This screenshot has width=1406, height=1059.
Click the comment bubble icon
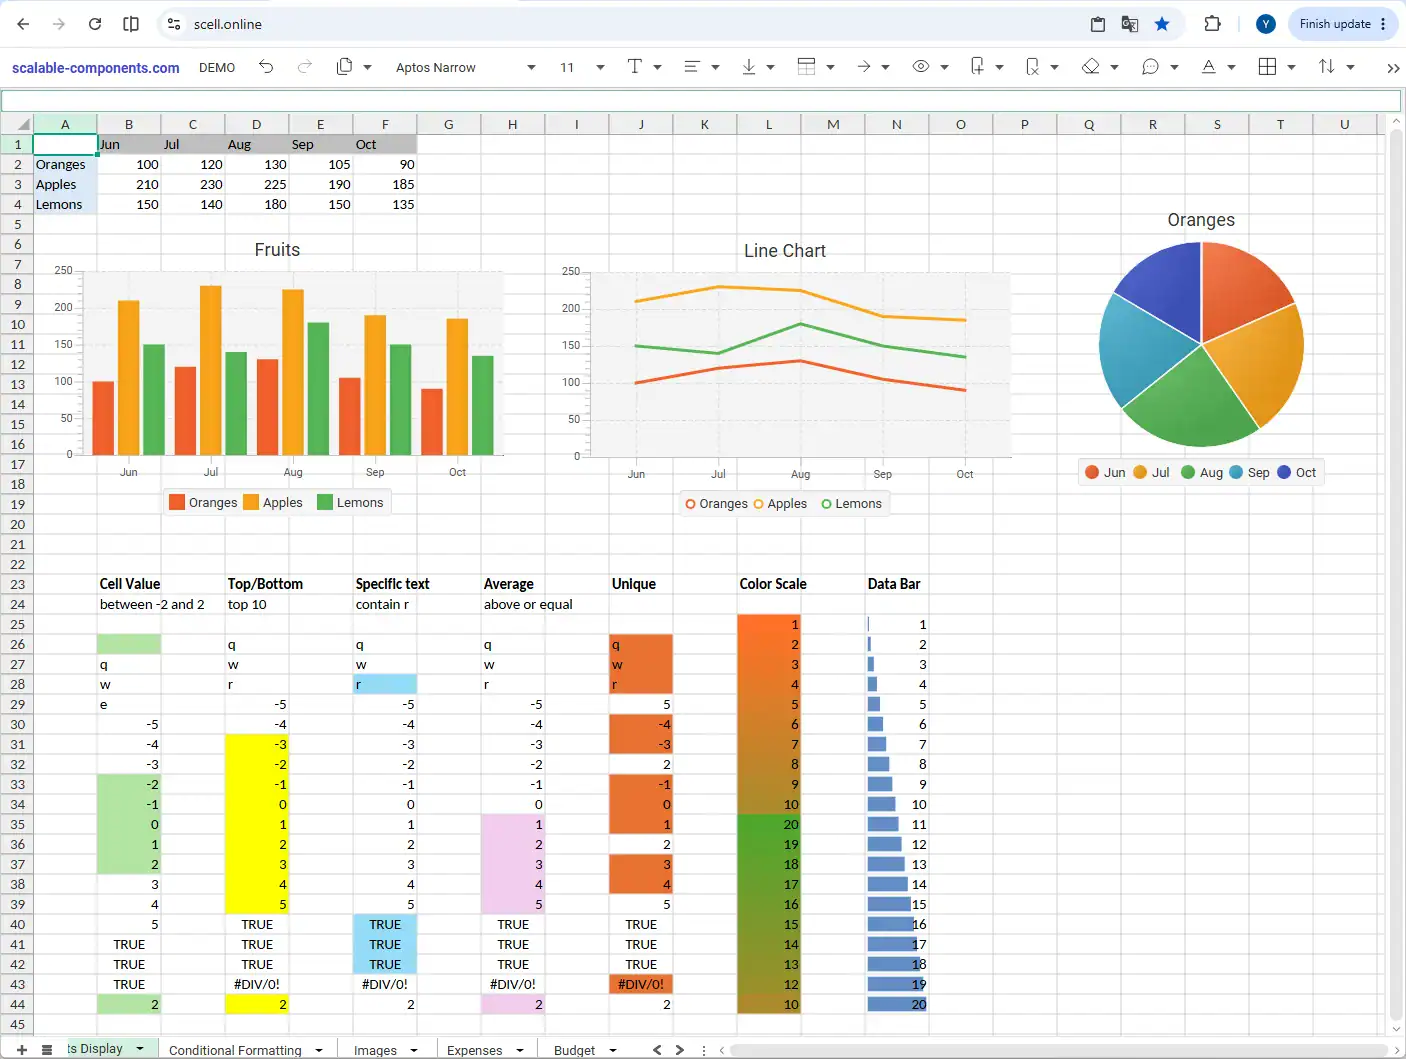(1150, 67)
